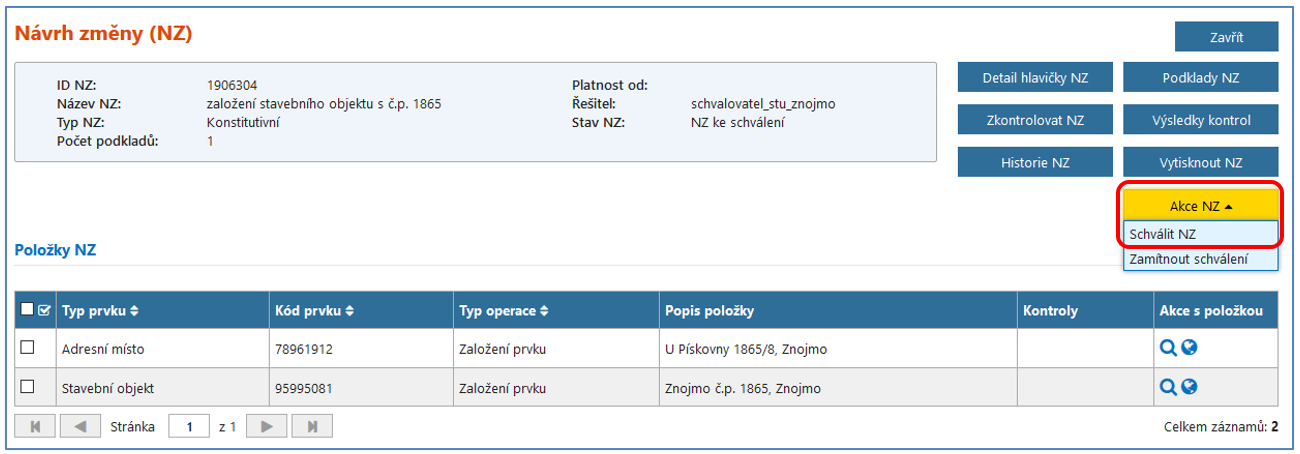Tick the checkbox for Adresní místo row
This screenshot has height=454, width=1300.
point(28,347)
